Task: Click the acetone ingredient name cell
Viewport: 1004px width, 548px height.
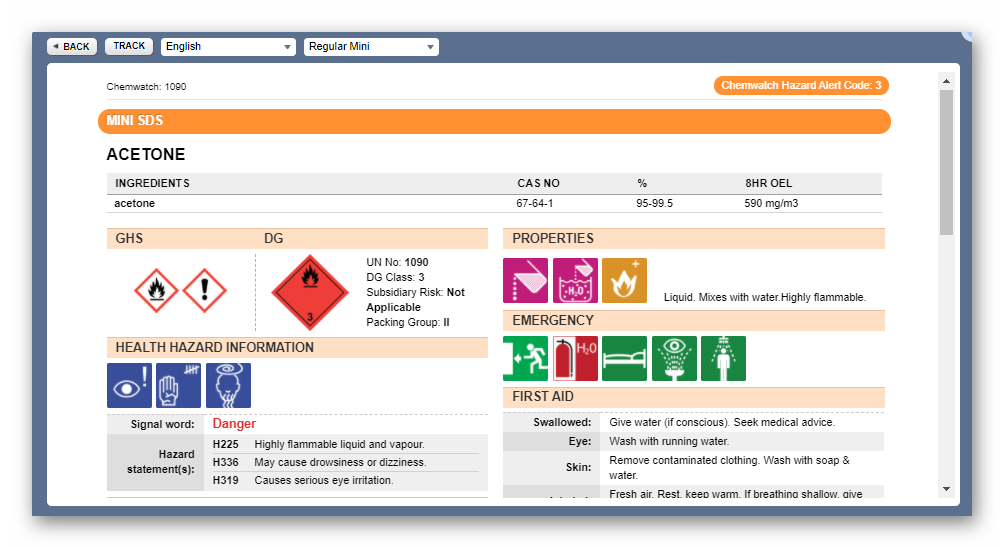Action: (134, 204)
